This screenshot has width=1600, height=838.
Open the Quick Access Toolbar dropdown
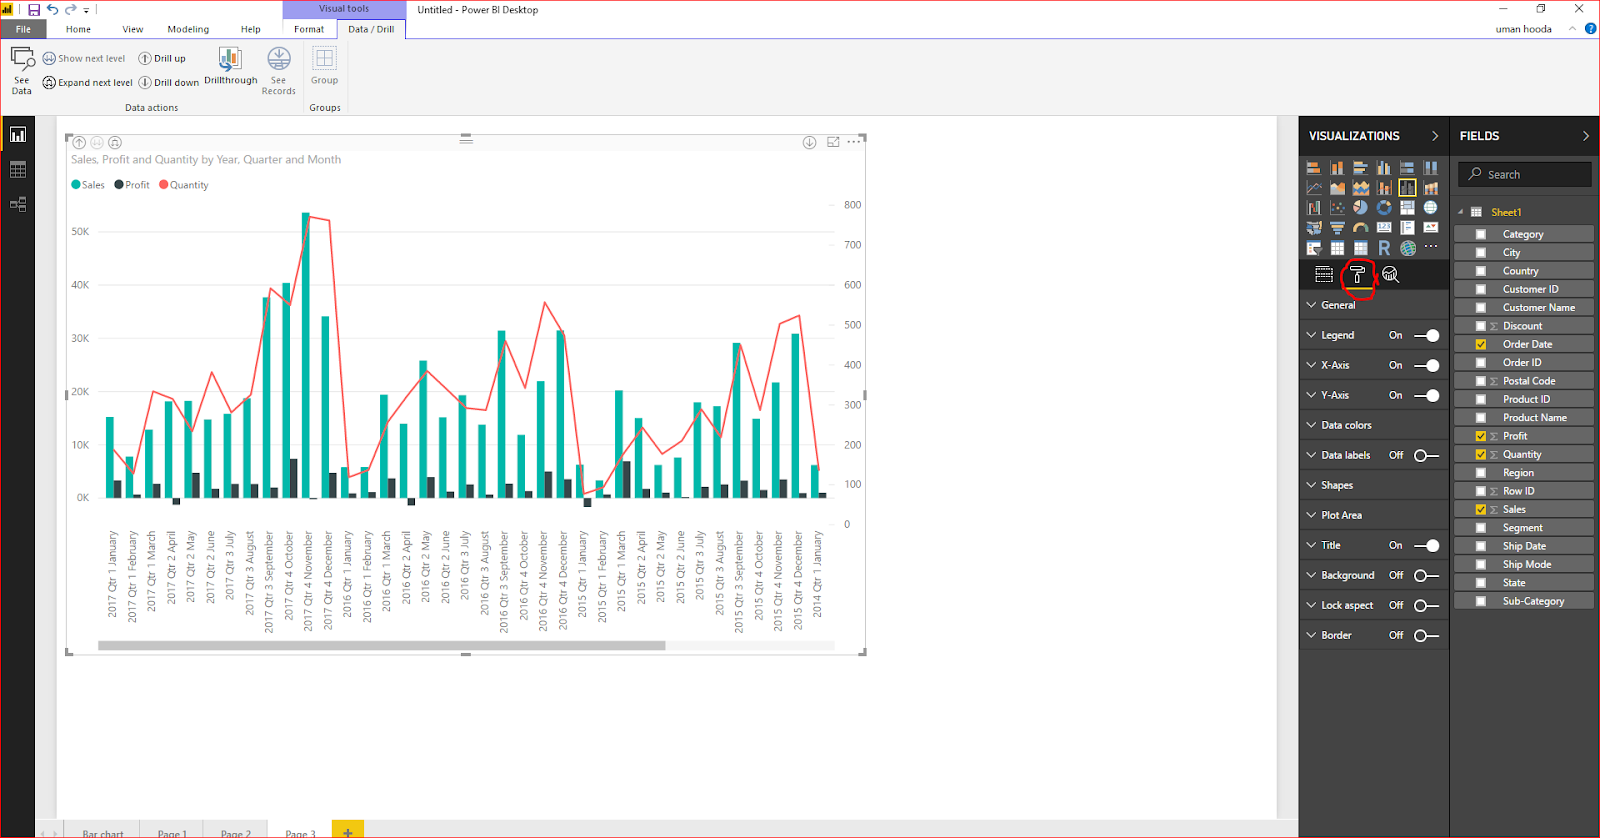coord(86,10)
